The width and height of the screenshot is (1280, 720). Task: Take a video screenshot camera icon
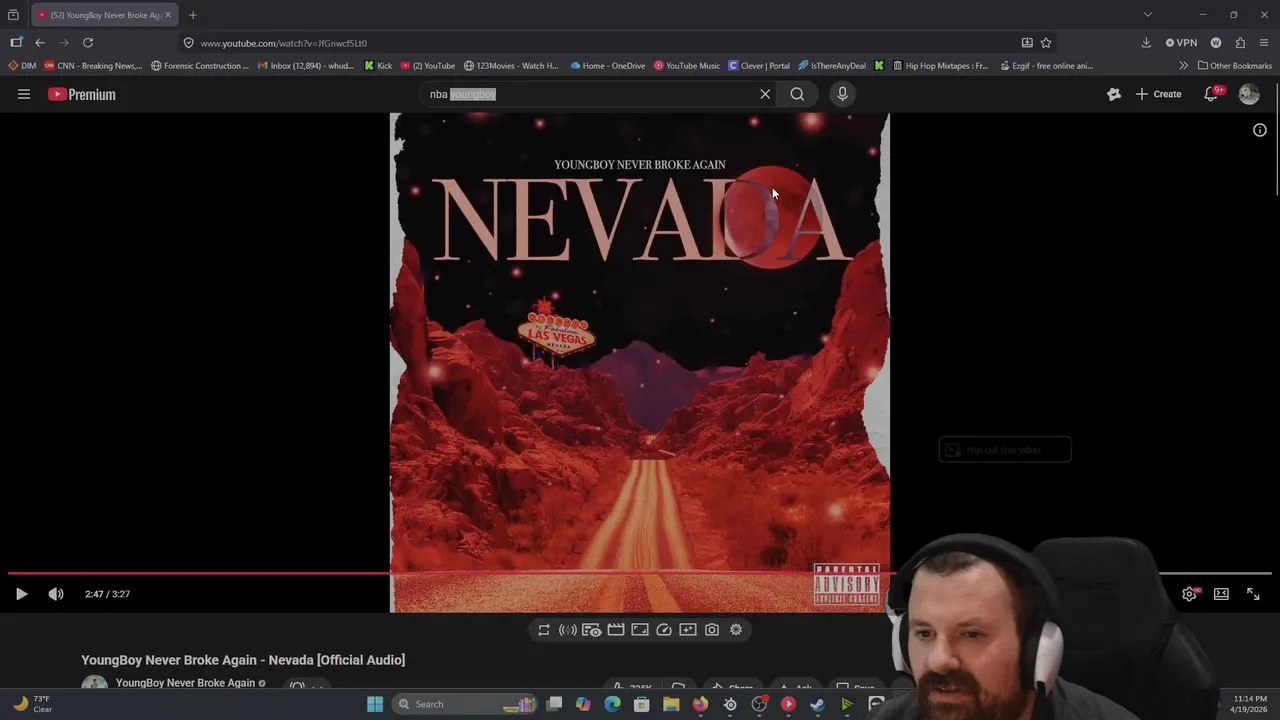click(x=712, y=630)
